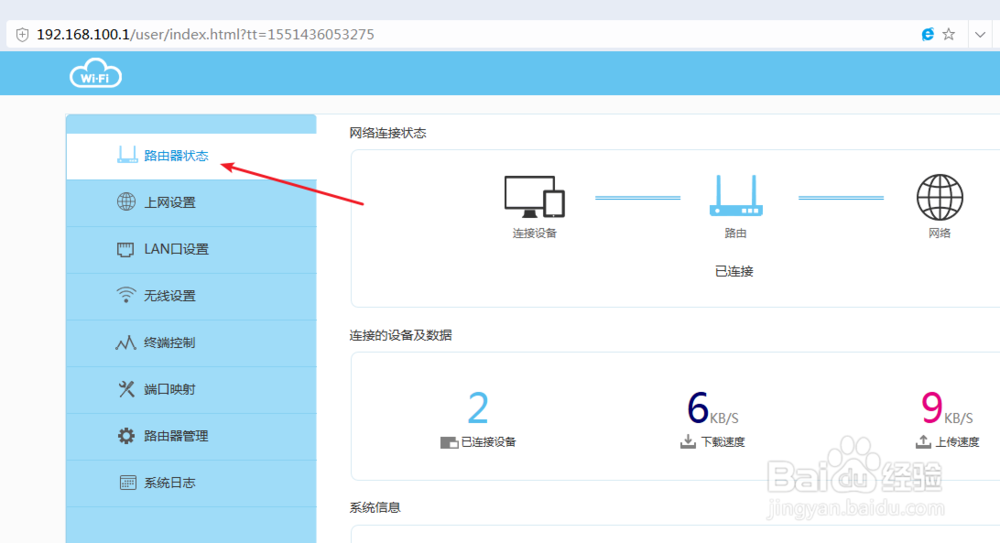The width and height of the screenshot is (1000, 543).
Task: Click the 6 KB/S download speed value
Action: click(x=712, y=408)
